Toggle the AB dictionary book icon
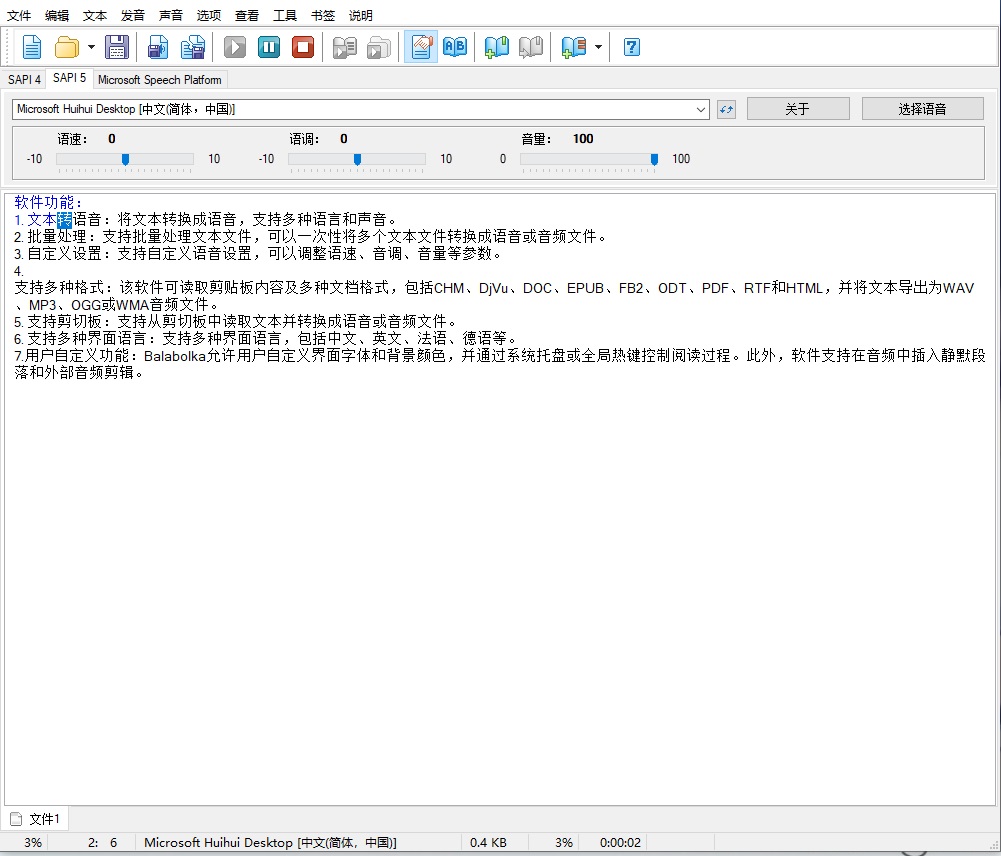Screen dimensions: 1001x856 tap(455, 47)
